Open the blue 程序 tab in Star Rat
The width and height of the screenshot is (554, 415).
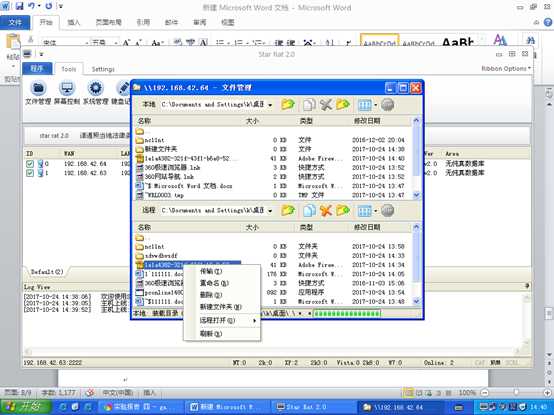pos(37,69)
